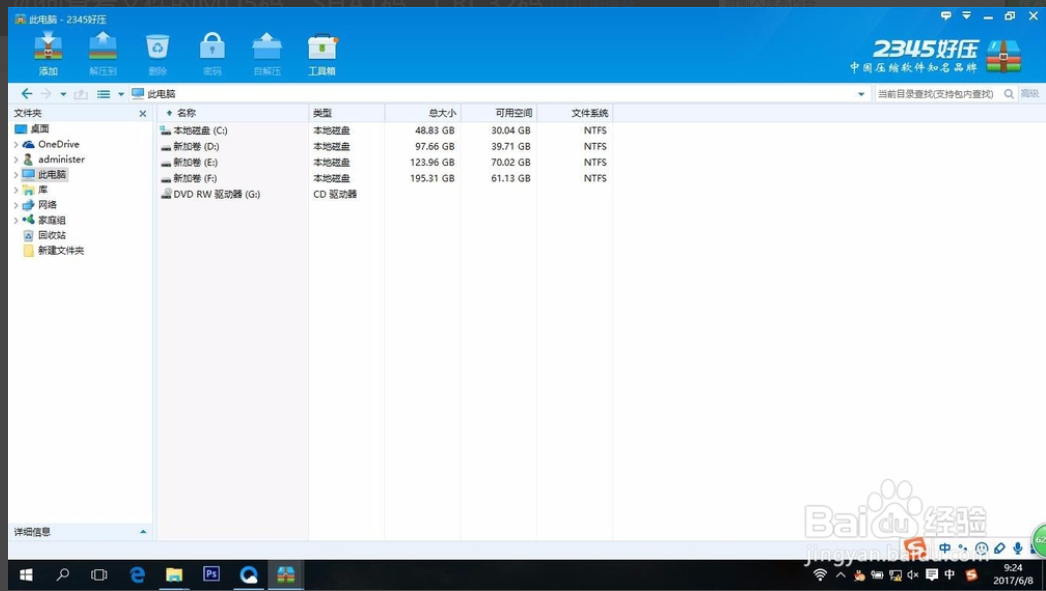1046x591 pixels.
Task: Sort by the 总大小 column header
Action: (x=422, y=113)
